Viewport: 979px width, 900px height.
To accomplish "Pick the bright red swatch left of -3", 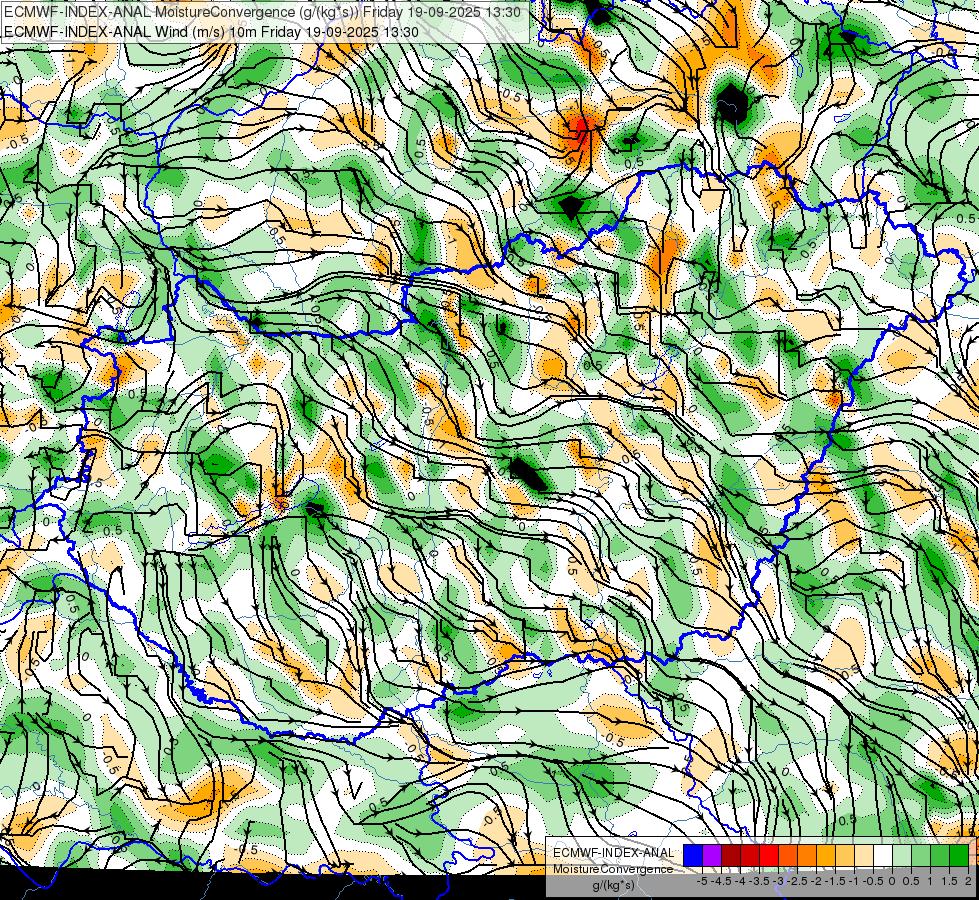I will pos(769,855).
